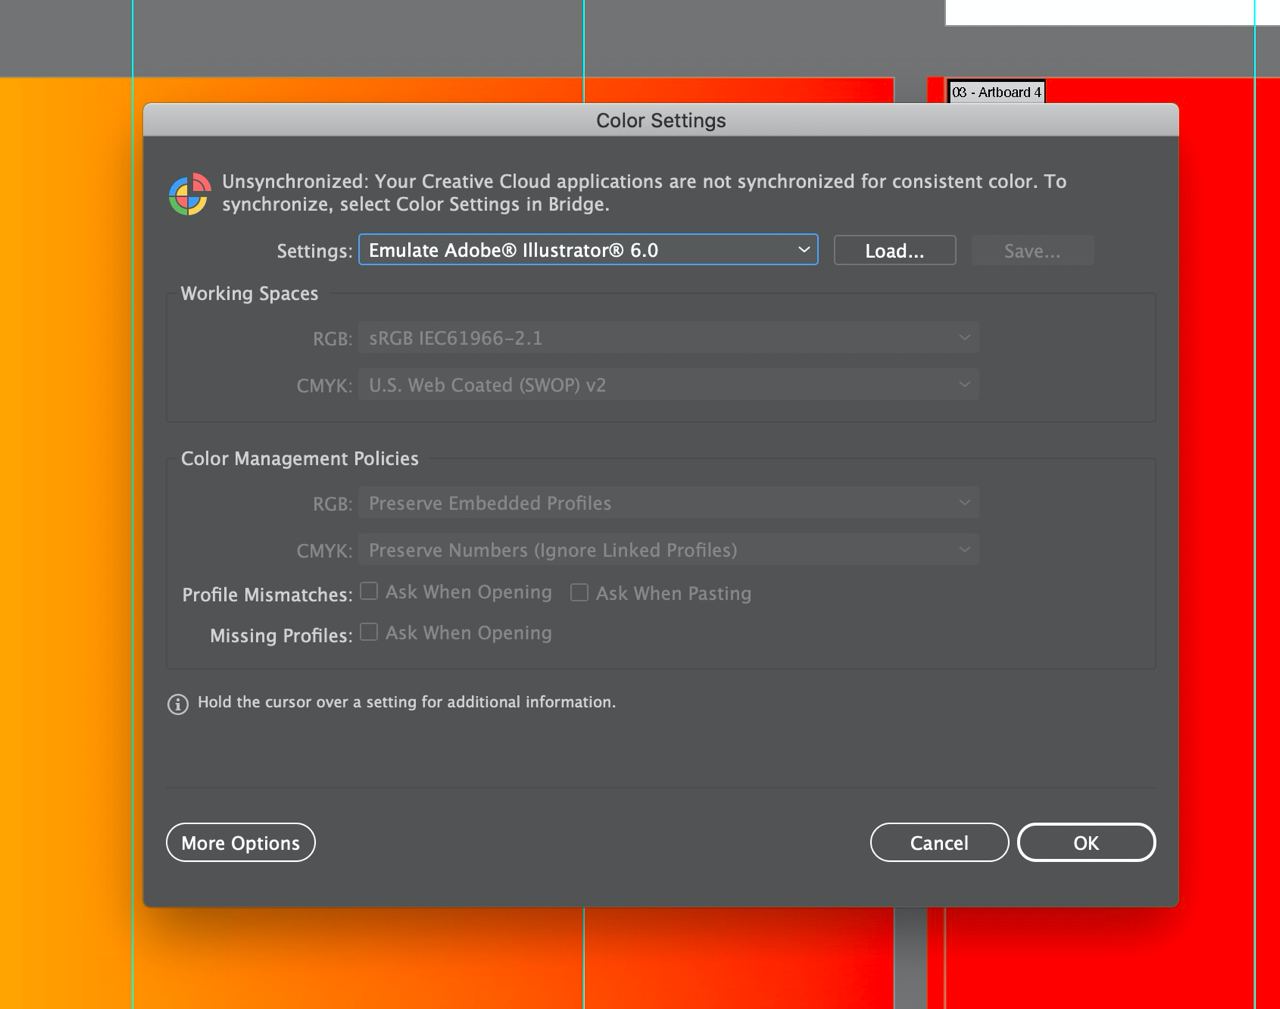Click the Color Settings title bar

[661, 120]
